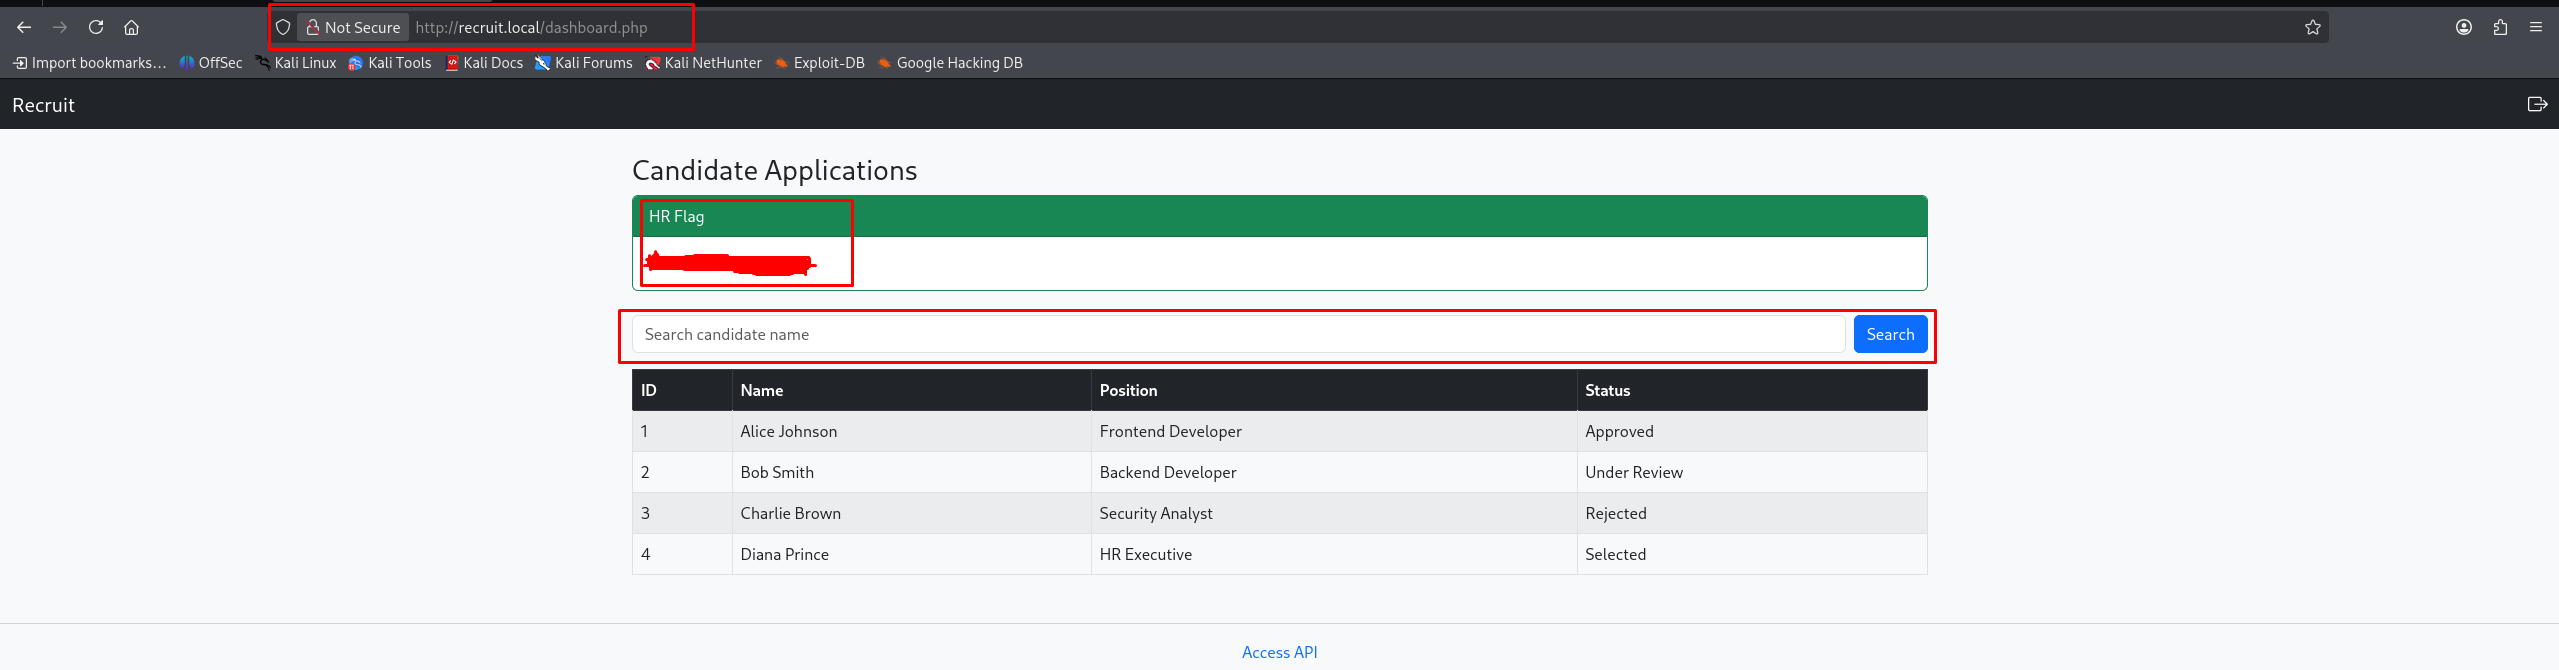Click the Recruit brand title
2559x670 pixels.
point(43,105)
